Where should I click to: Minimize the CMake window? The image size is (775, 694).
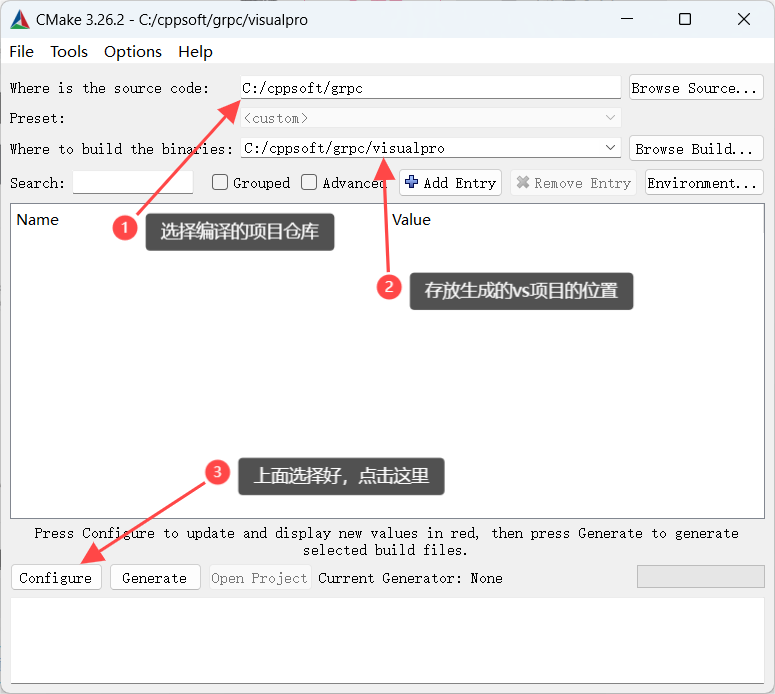[627, 19]
